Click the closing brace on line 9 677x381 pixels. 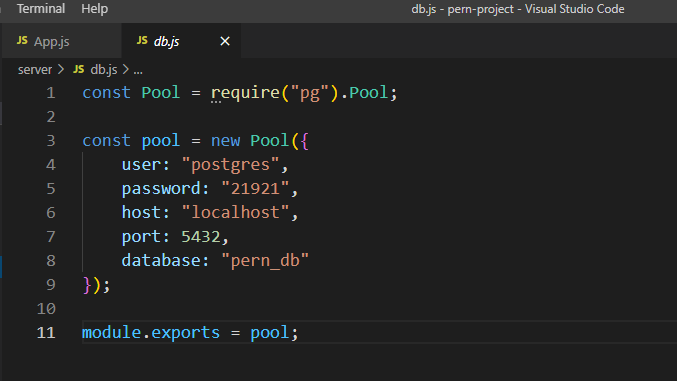coord(87,285)
